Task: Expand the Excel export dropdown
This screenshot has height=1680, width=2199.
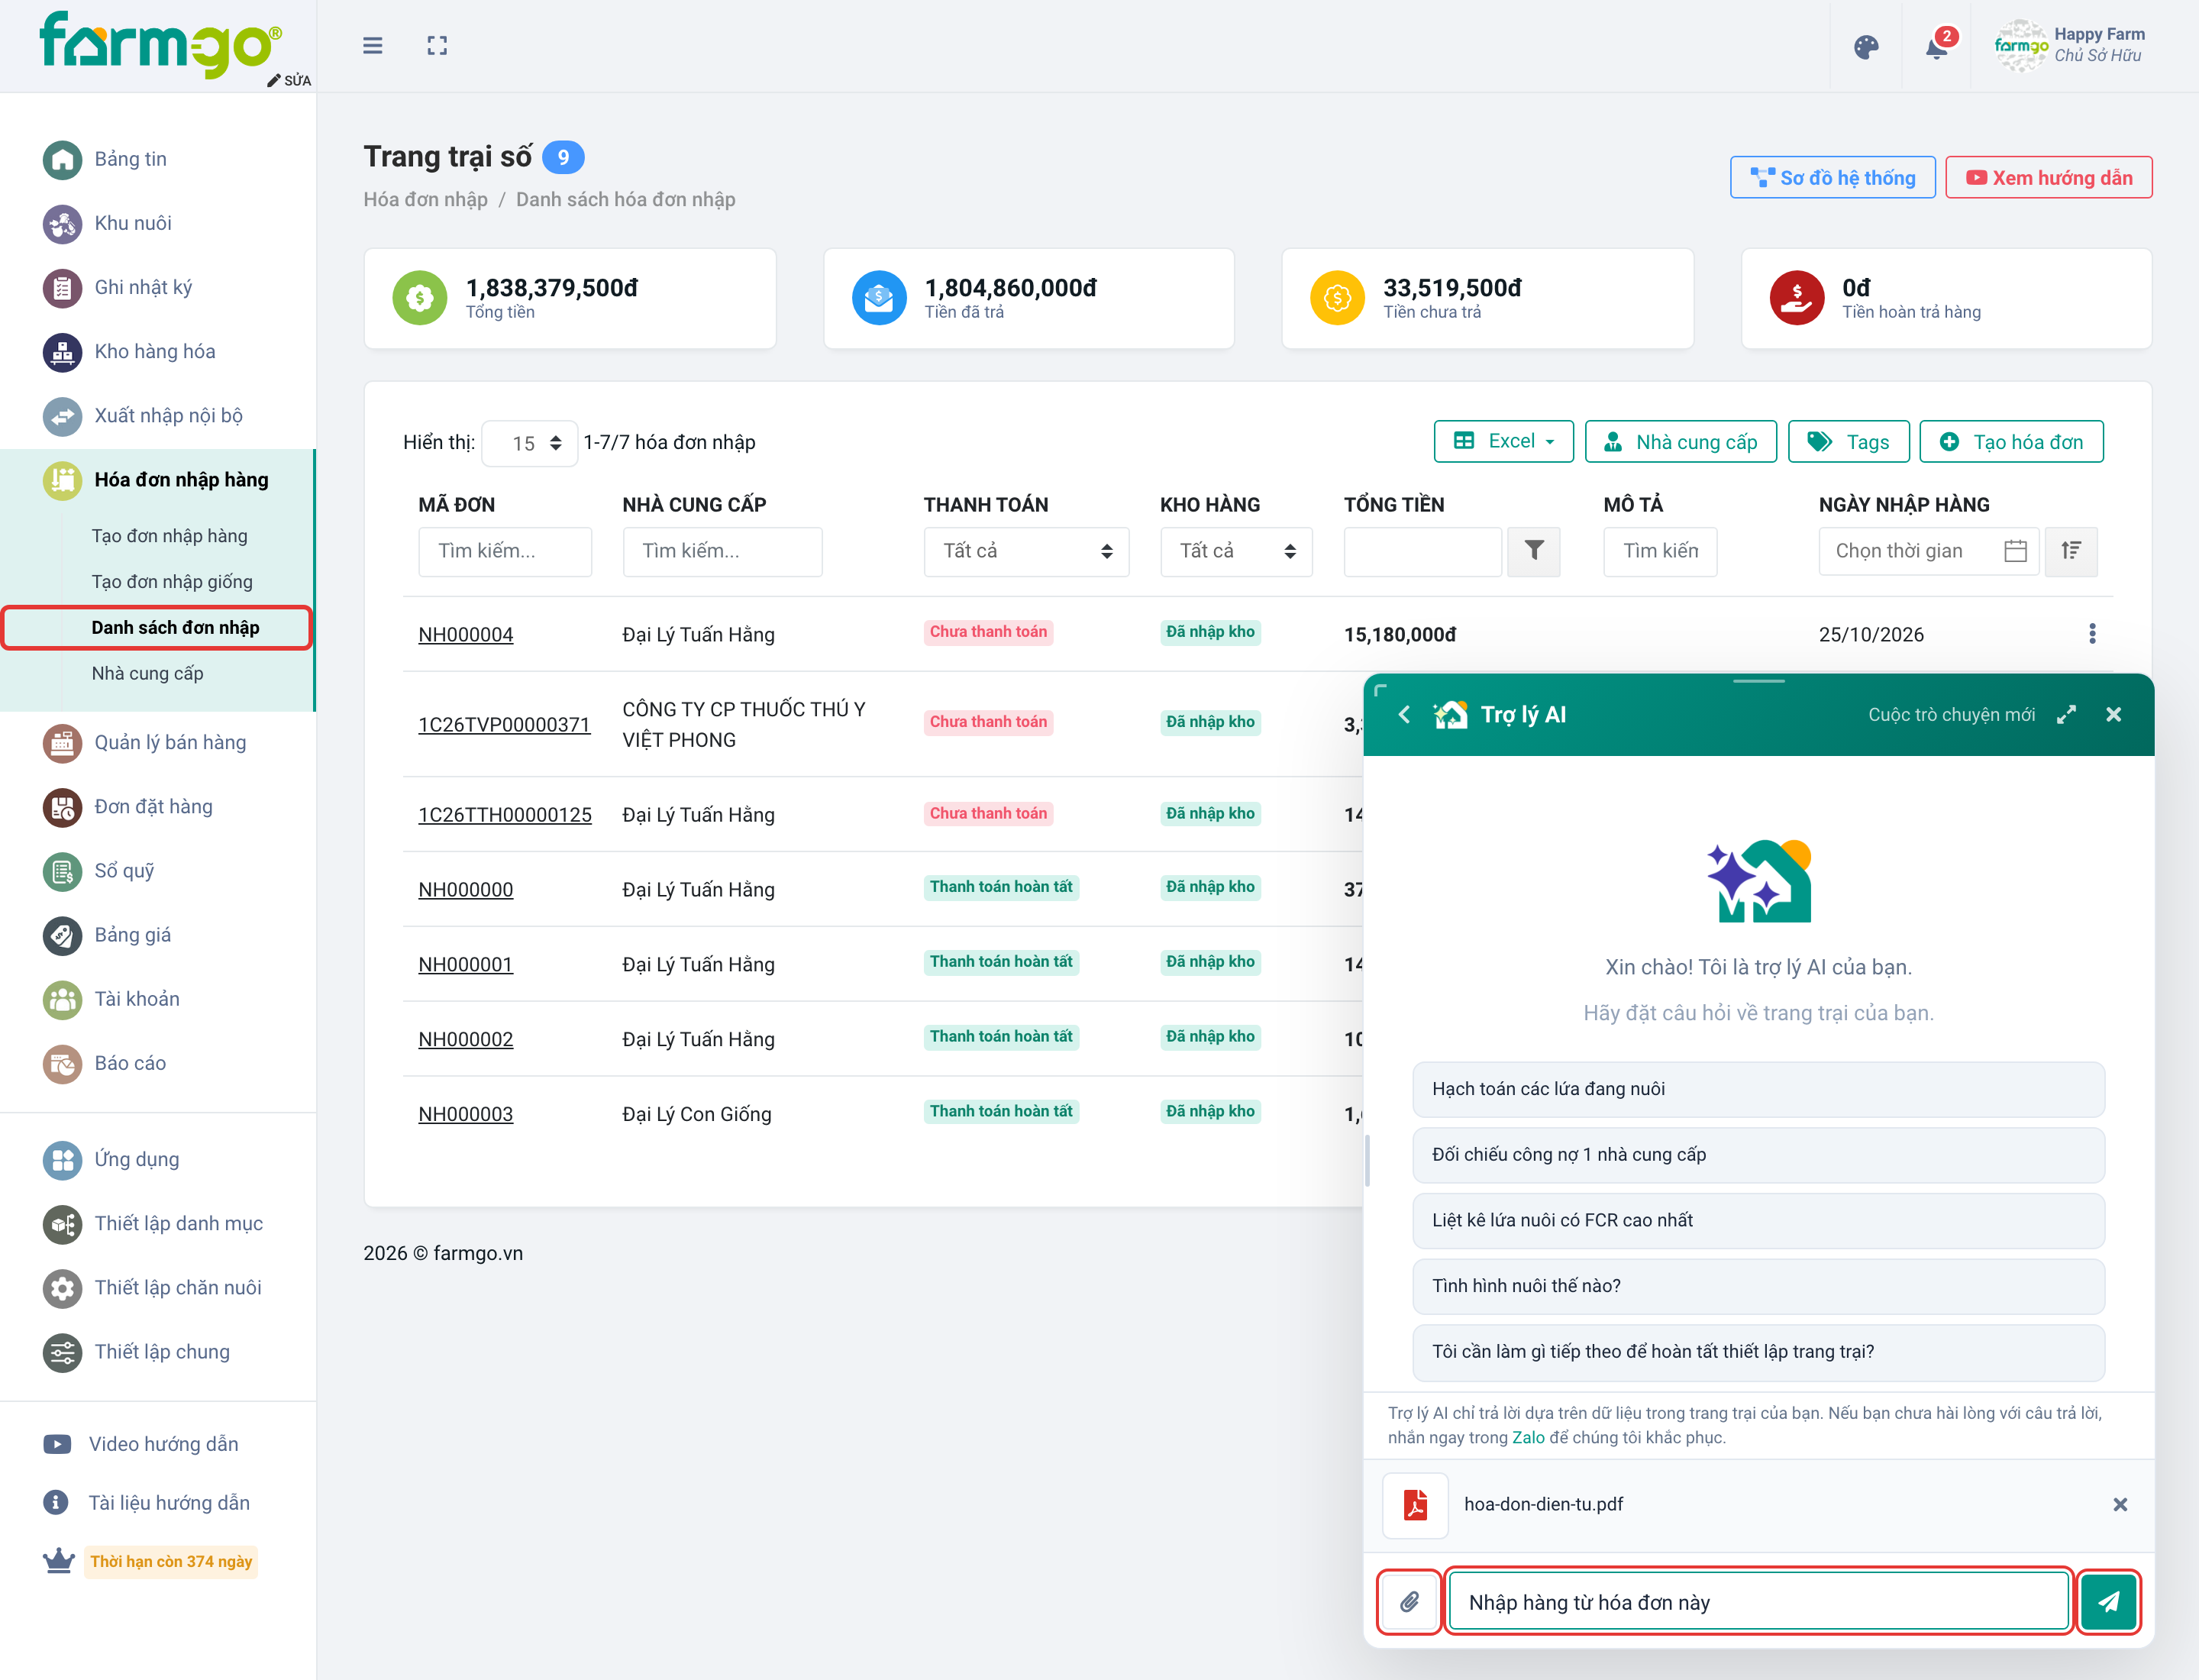Action: pos(1503,441)
